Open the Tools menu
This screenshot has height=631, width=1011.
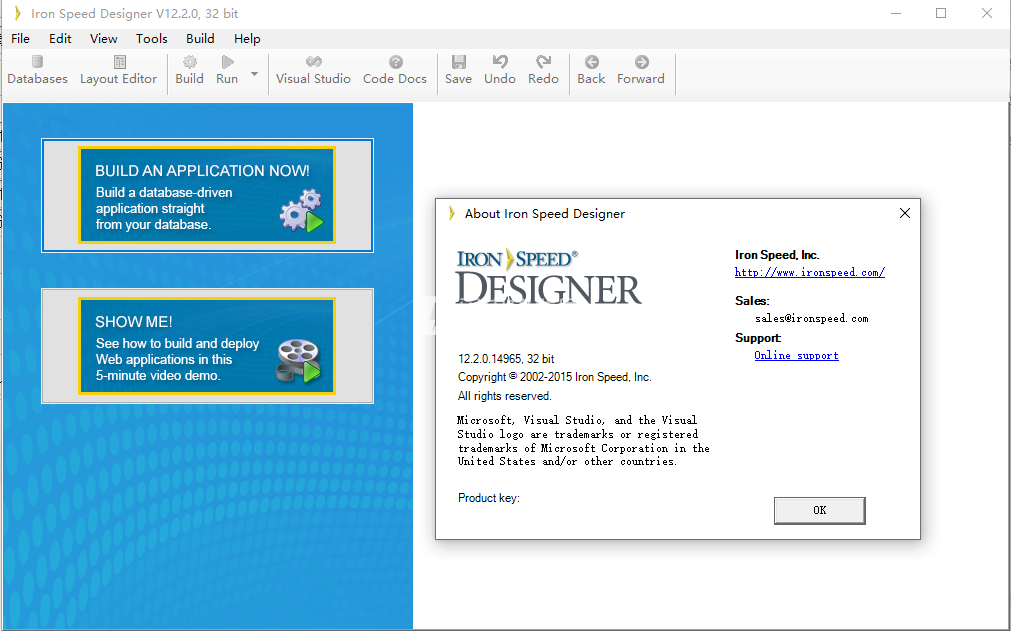pyautogui.click(x=152, y=39)
